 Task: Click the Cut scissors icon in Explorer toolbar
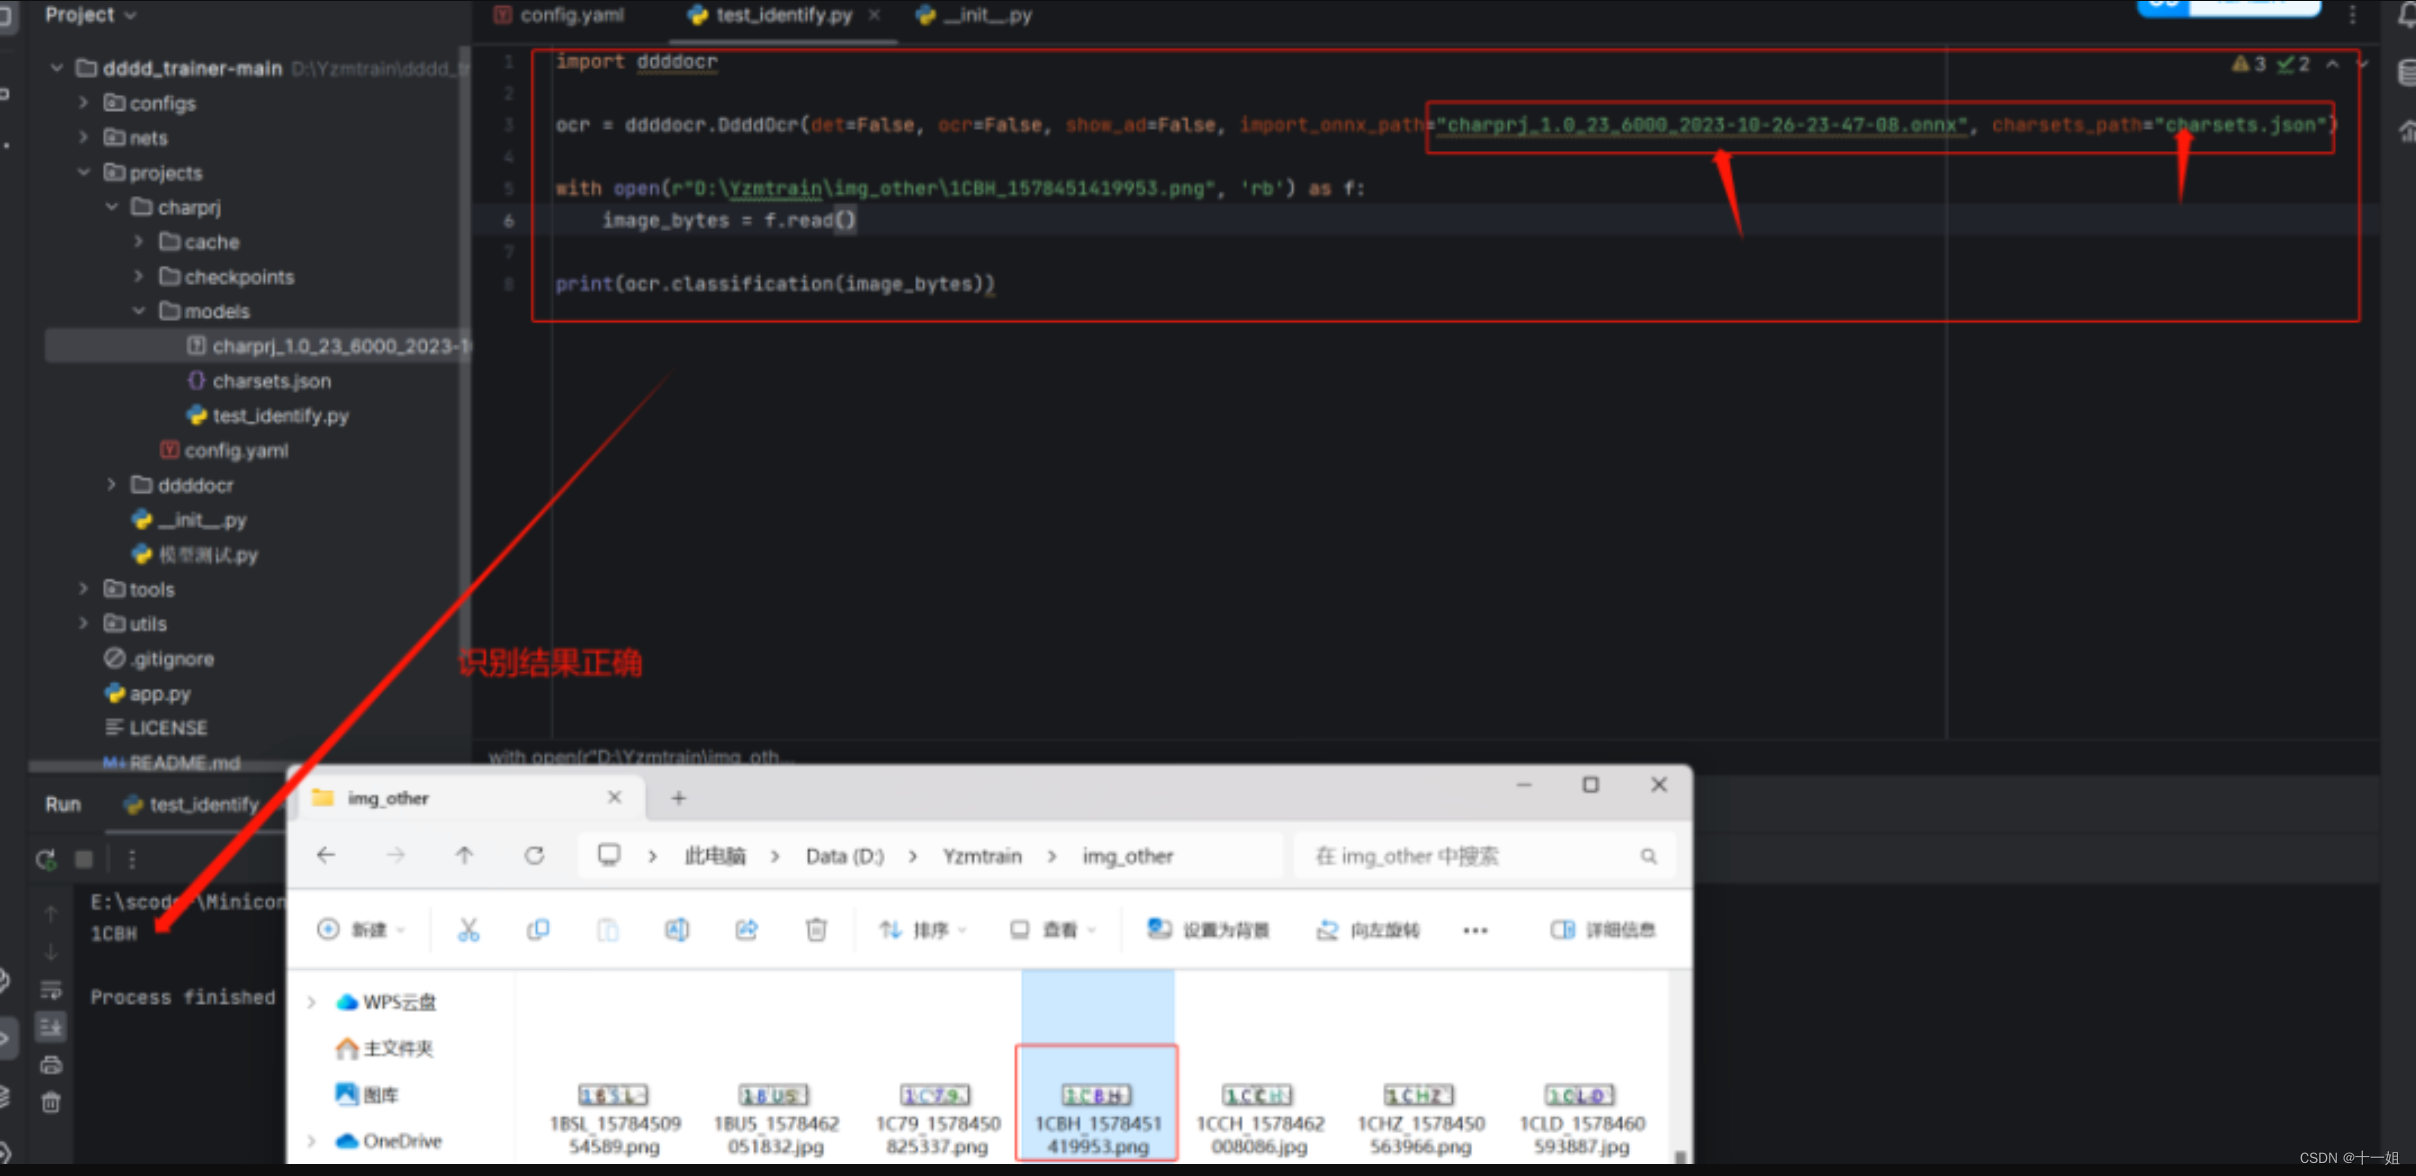click(x=468, y=930)
